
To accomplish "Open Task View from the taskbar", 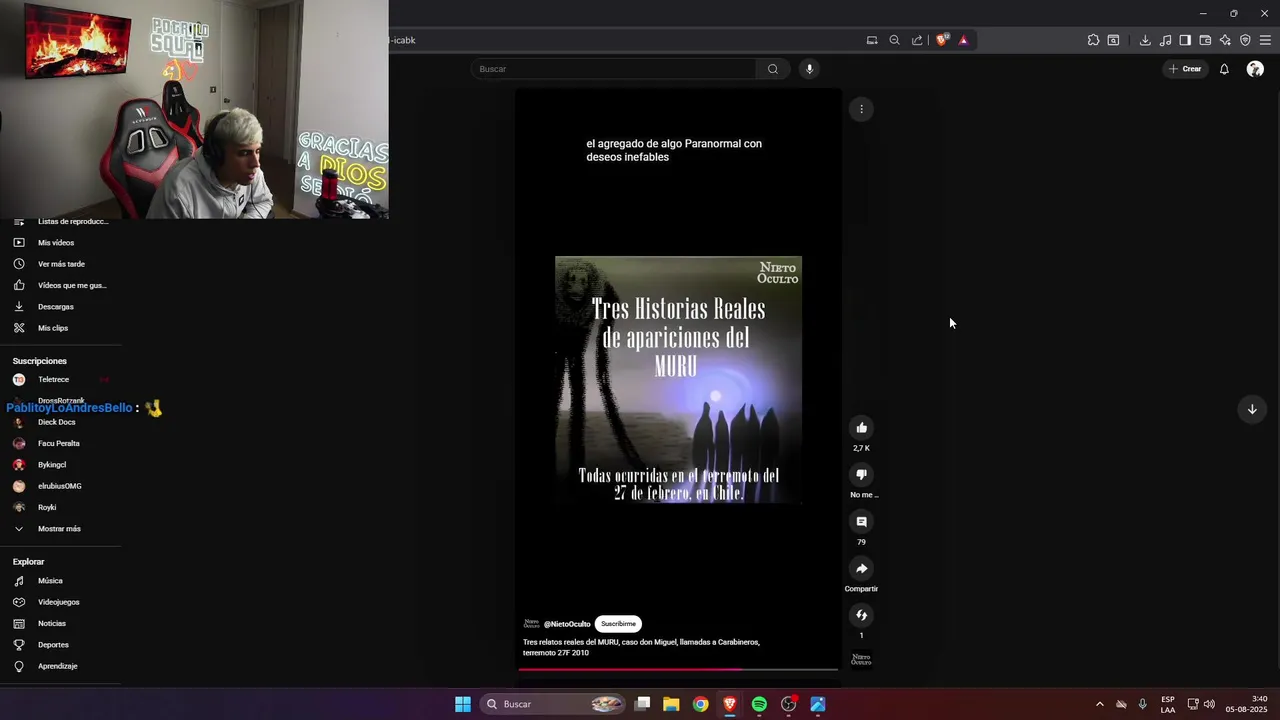I will point(643,704).
